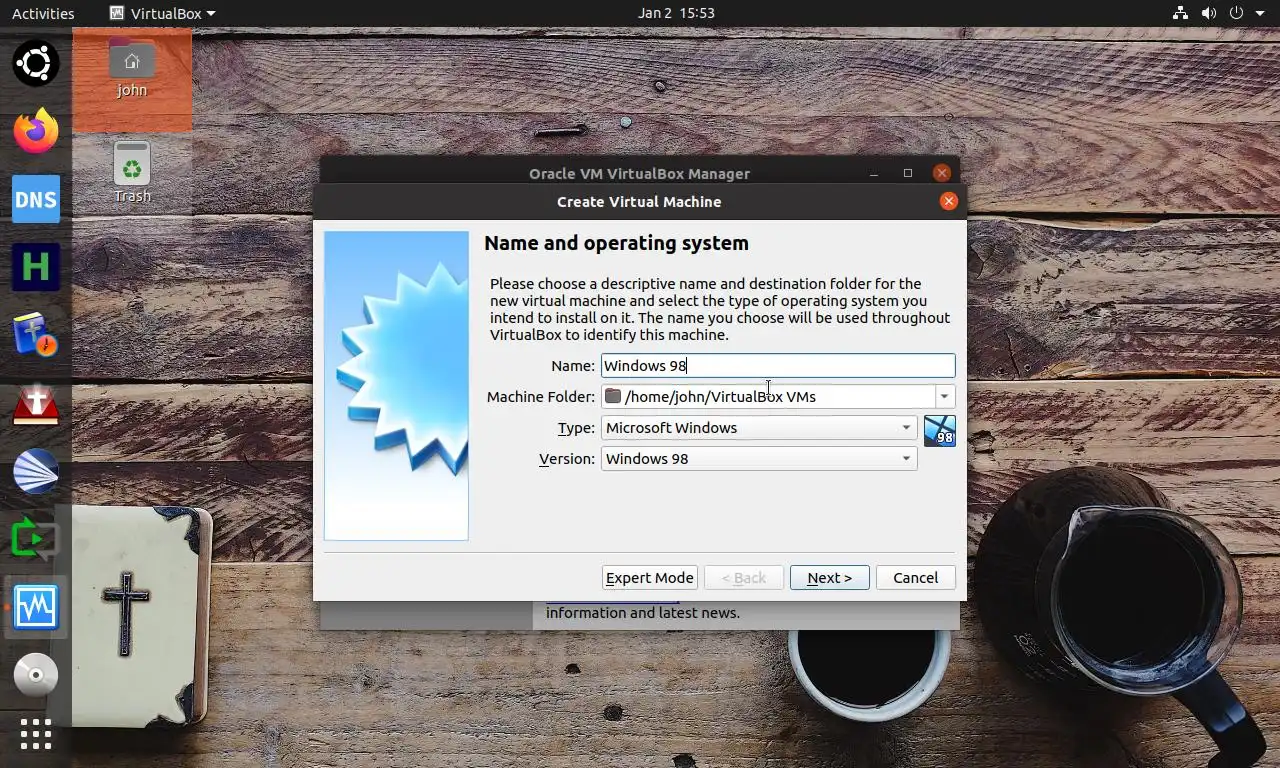Open the blue sphere dock icon
Screen dimensions: 1280x768
coord(36,471)
